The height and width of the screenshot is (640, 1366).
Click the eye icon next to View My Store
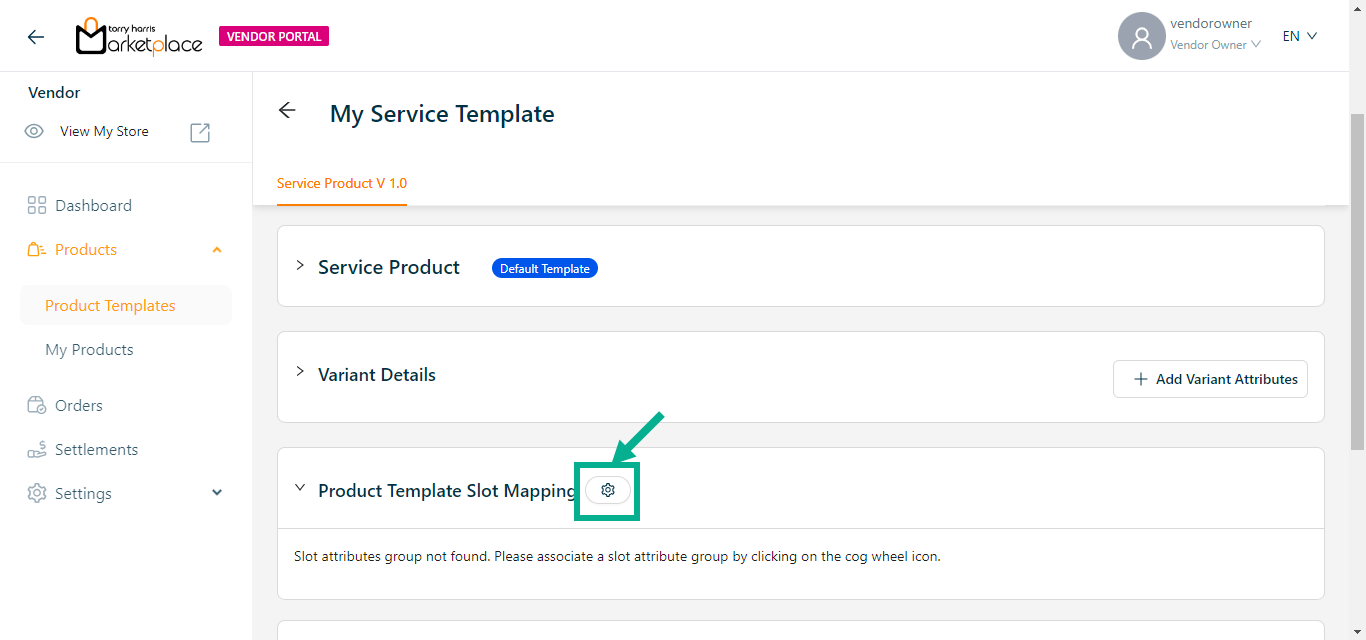coord(35,132)
